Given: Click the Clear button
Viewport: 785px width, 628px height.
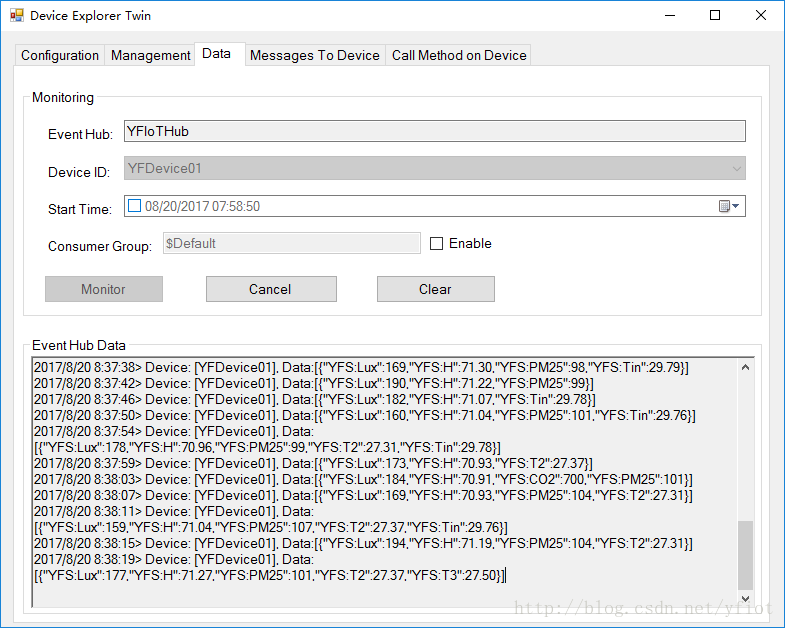Looking at the screenshot, I should [436, 289].
